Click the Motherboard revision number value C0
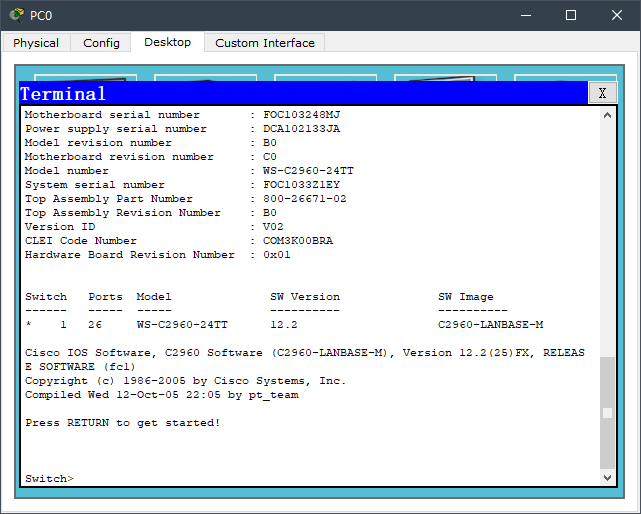The height and width of the screenshot is (514, 641). (270, 157)
